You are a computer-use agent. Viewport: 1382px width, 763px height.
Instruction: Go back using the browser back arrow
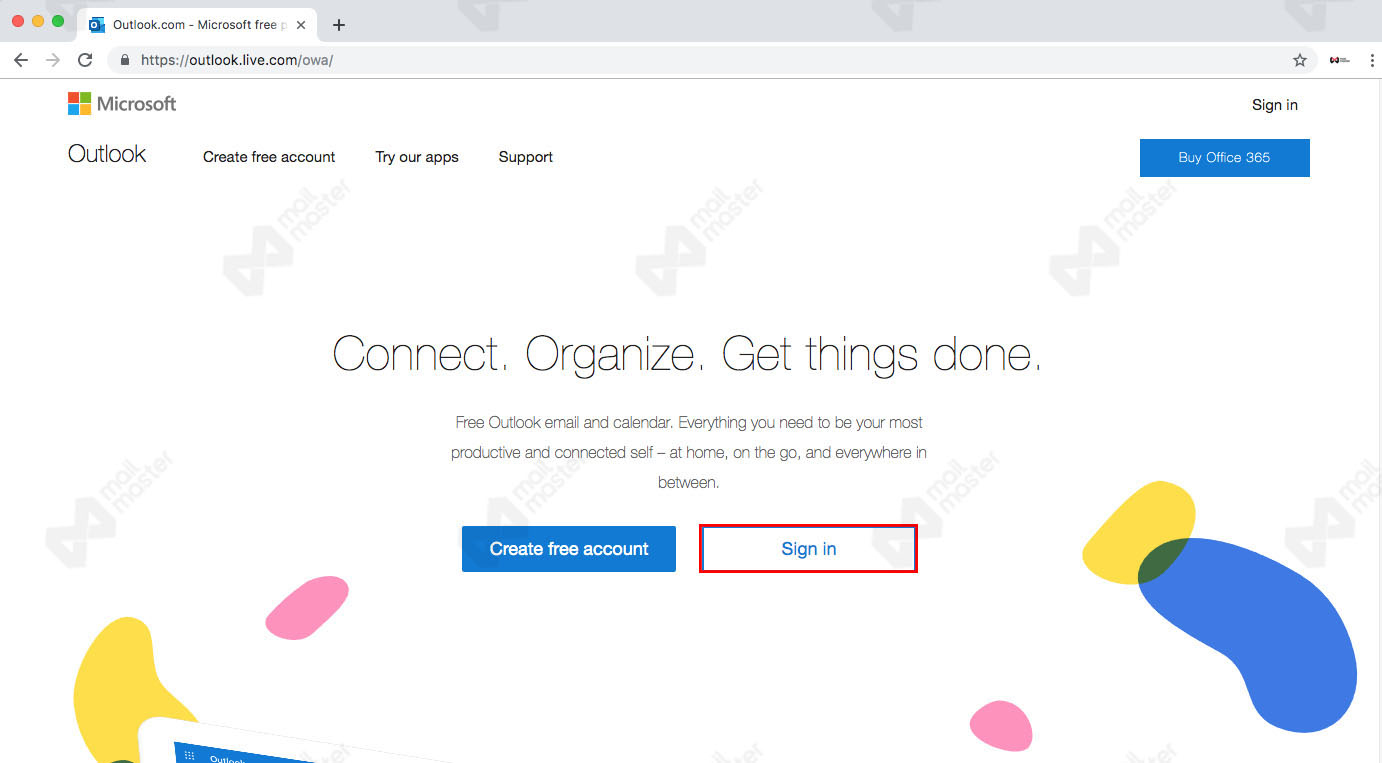21,60
